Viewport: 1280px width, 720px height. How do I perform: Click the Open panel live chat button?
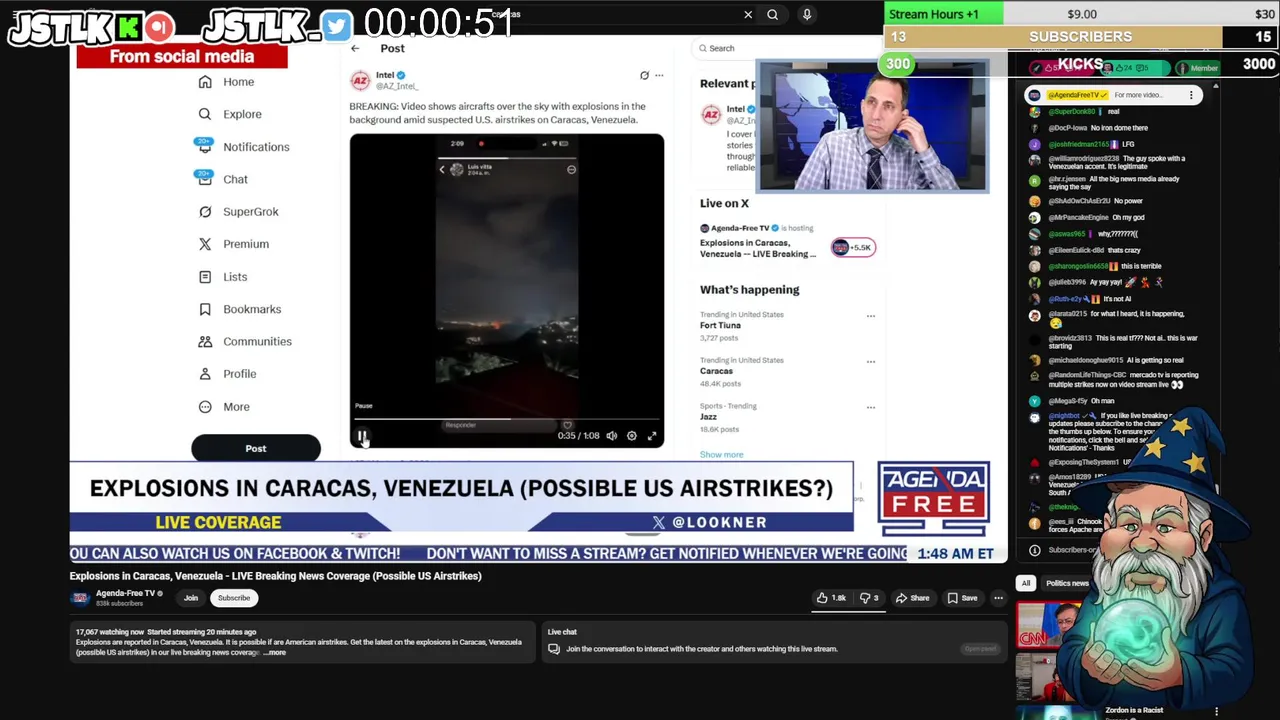click(x=980, y=649)
